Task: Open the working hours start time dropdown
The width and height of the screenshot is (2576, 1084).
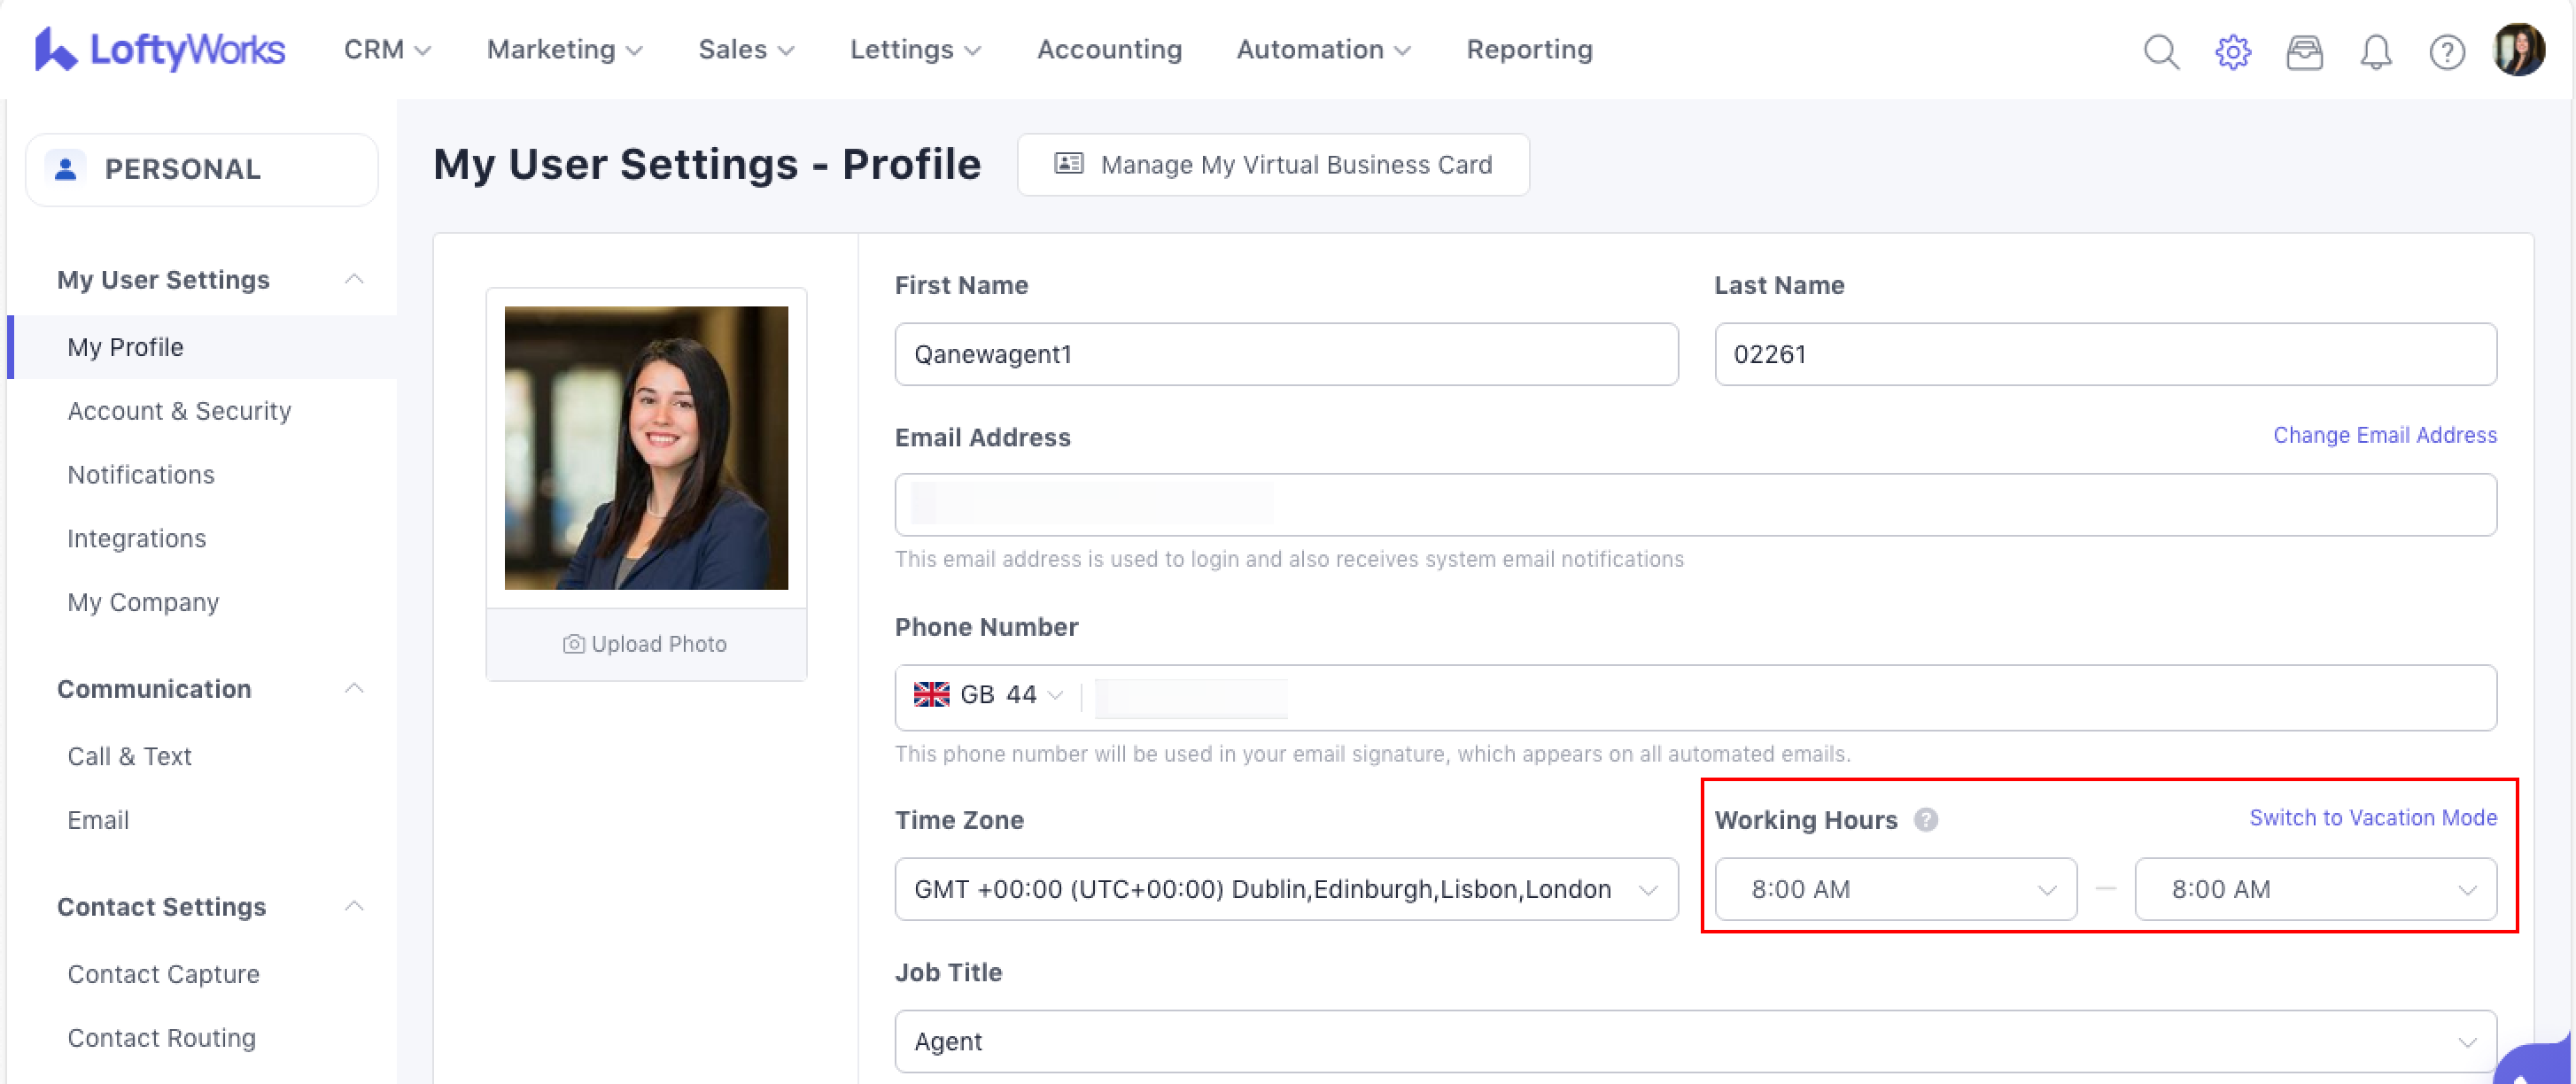Action: tap(1895, 888)
